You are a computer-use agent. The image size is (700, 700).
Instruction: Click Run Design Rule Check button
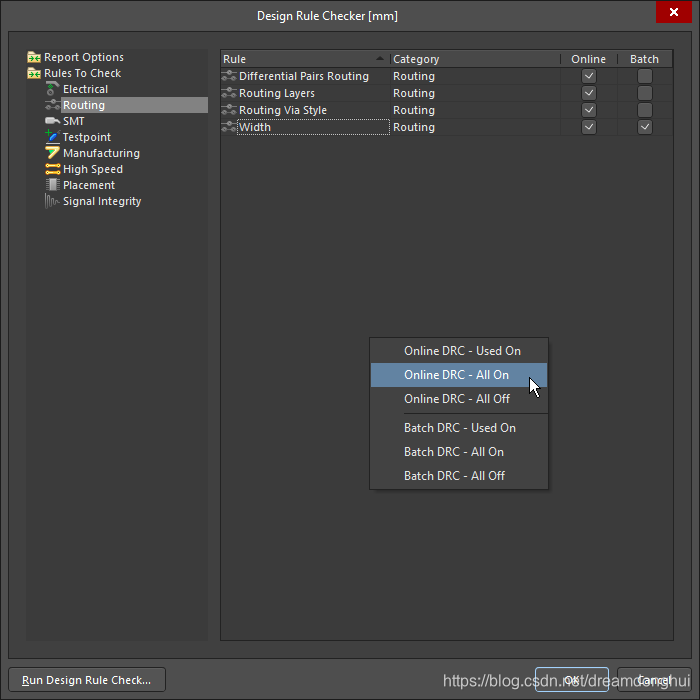click(87, 679)
